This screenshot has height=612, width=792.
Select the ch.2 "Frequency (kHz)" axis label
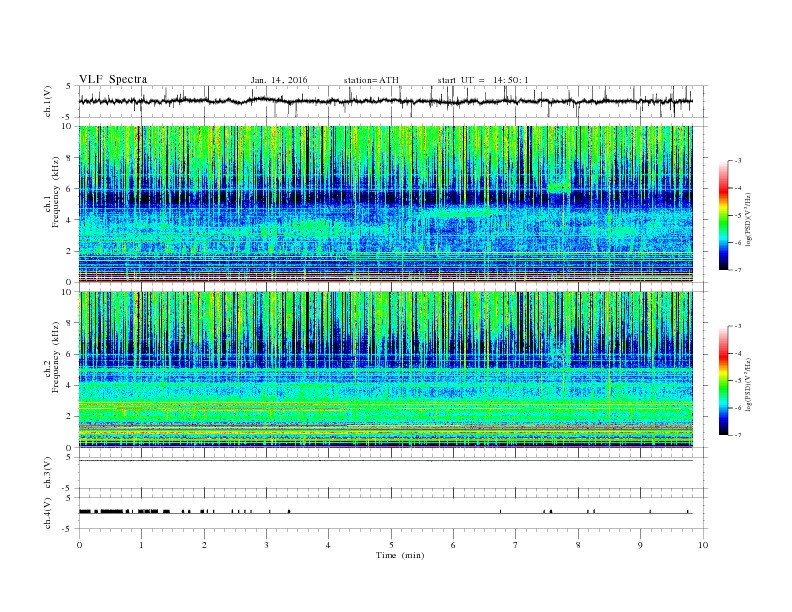coord(56,356)
